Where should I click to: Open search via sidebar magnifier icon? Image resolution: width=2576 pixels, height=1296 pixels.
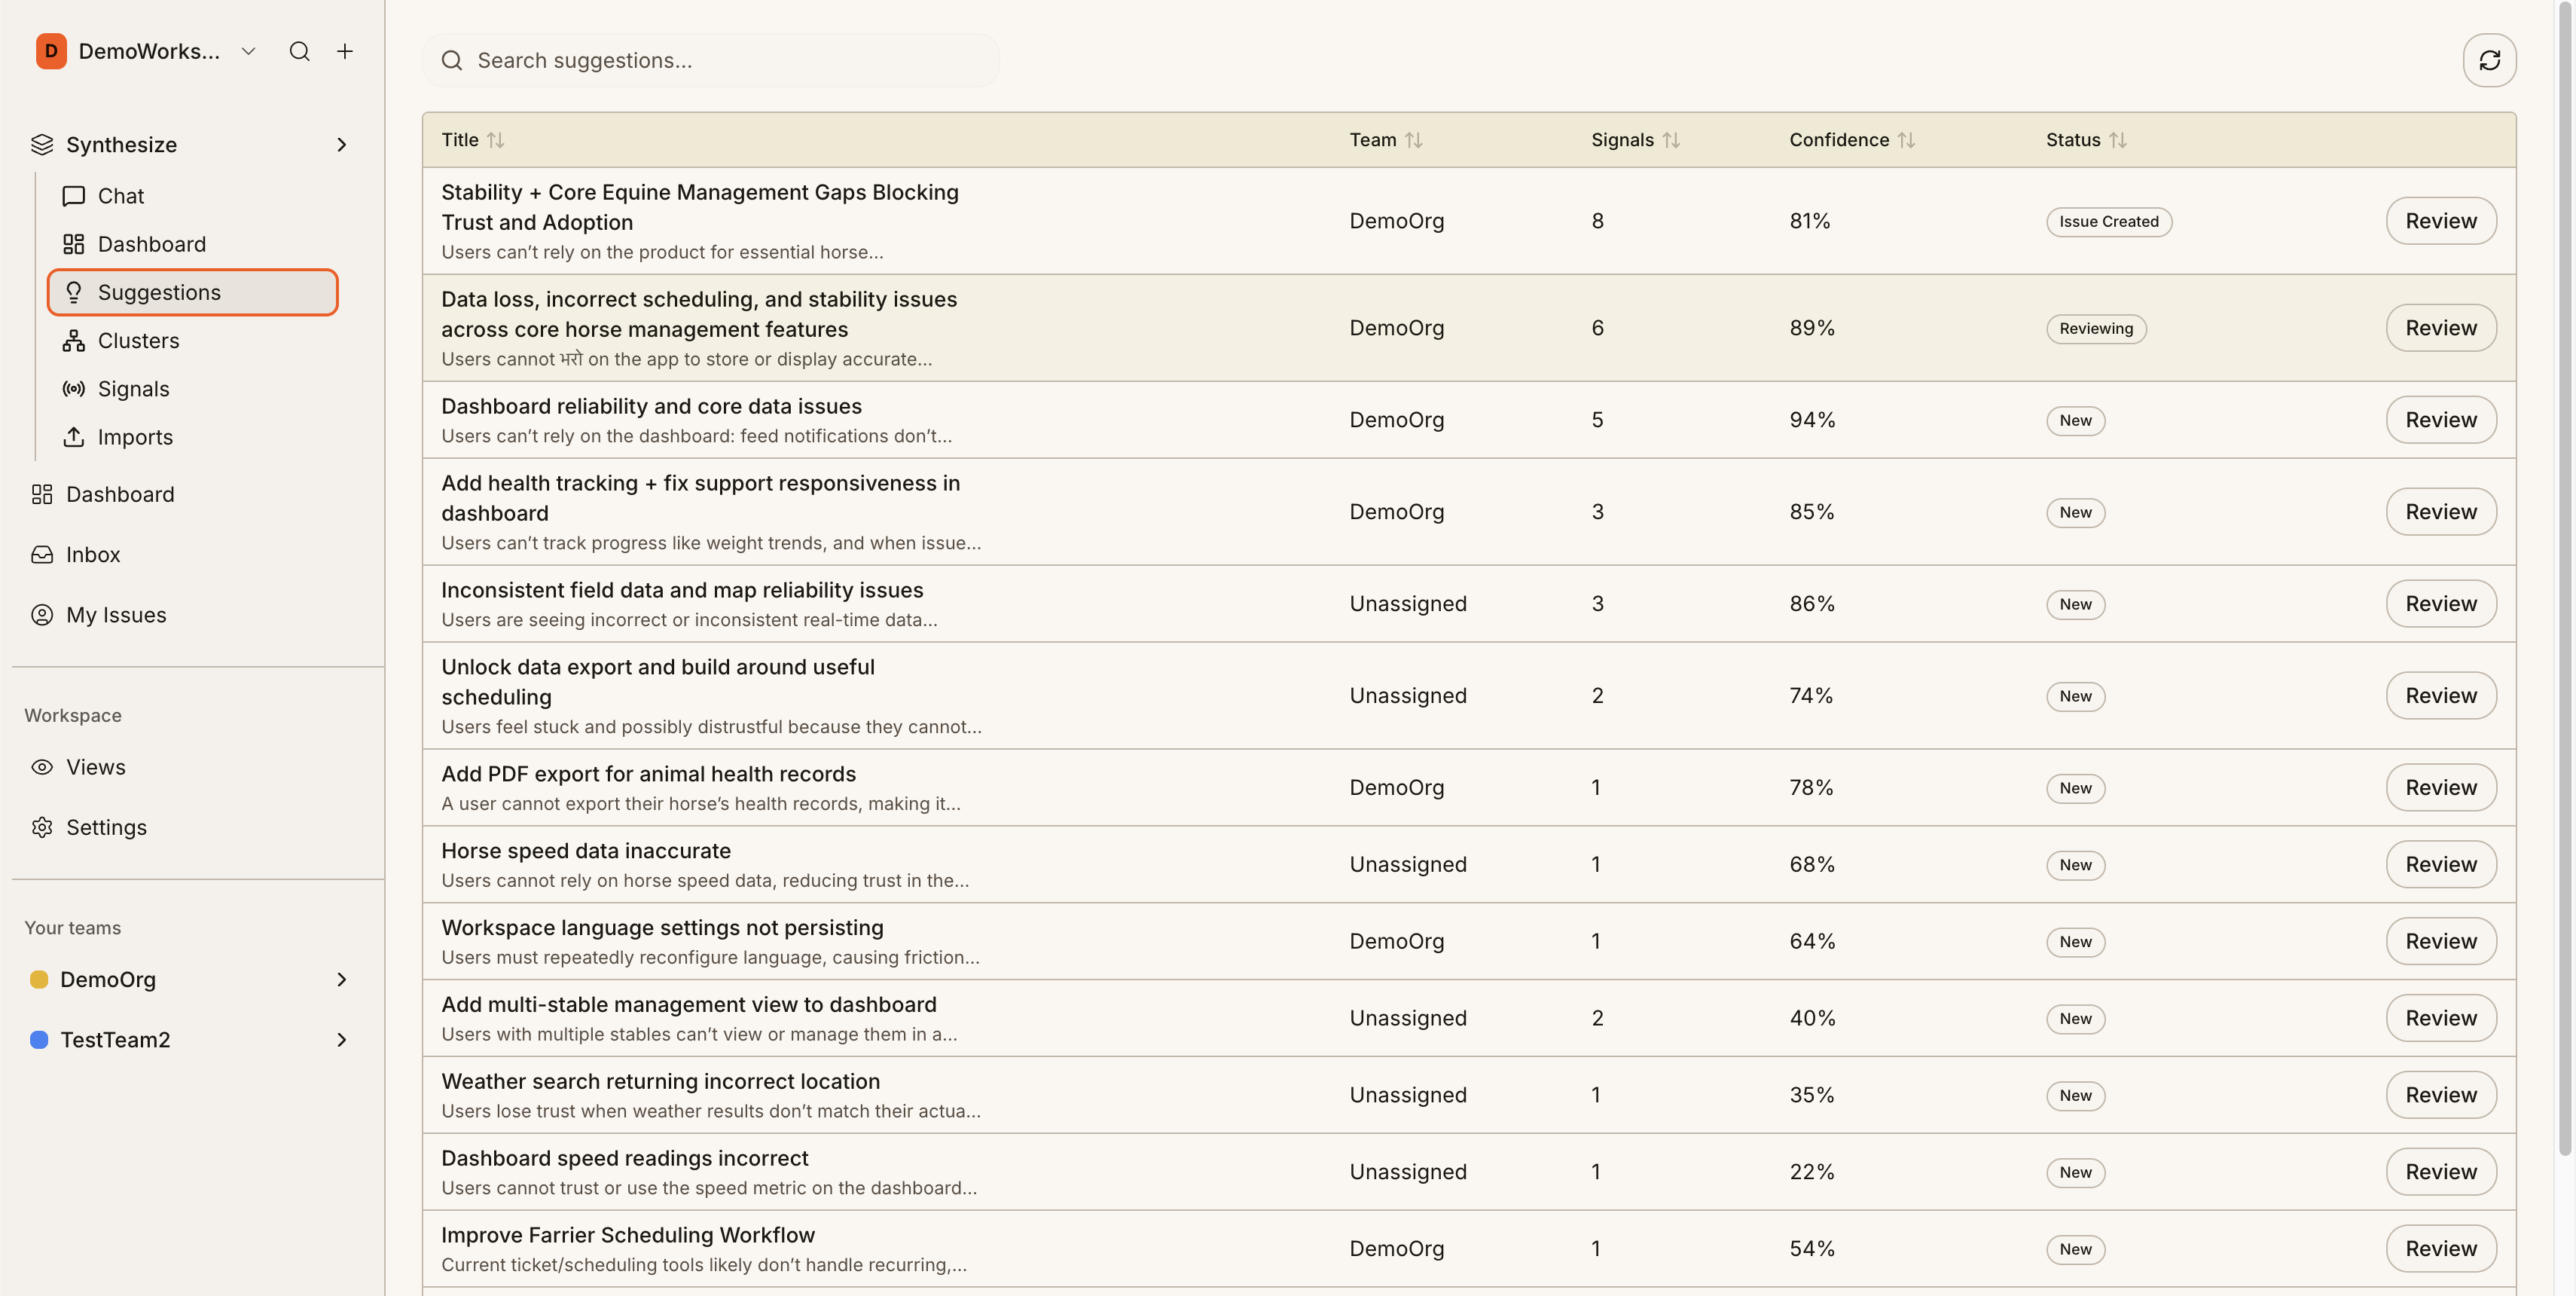coord(299,51)
